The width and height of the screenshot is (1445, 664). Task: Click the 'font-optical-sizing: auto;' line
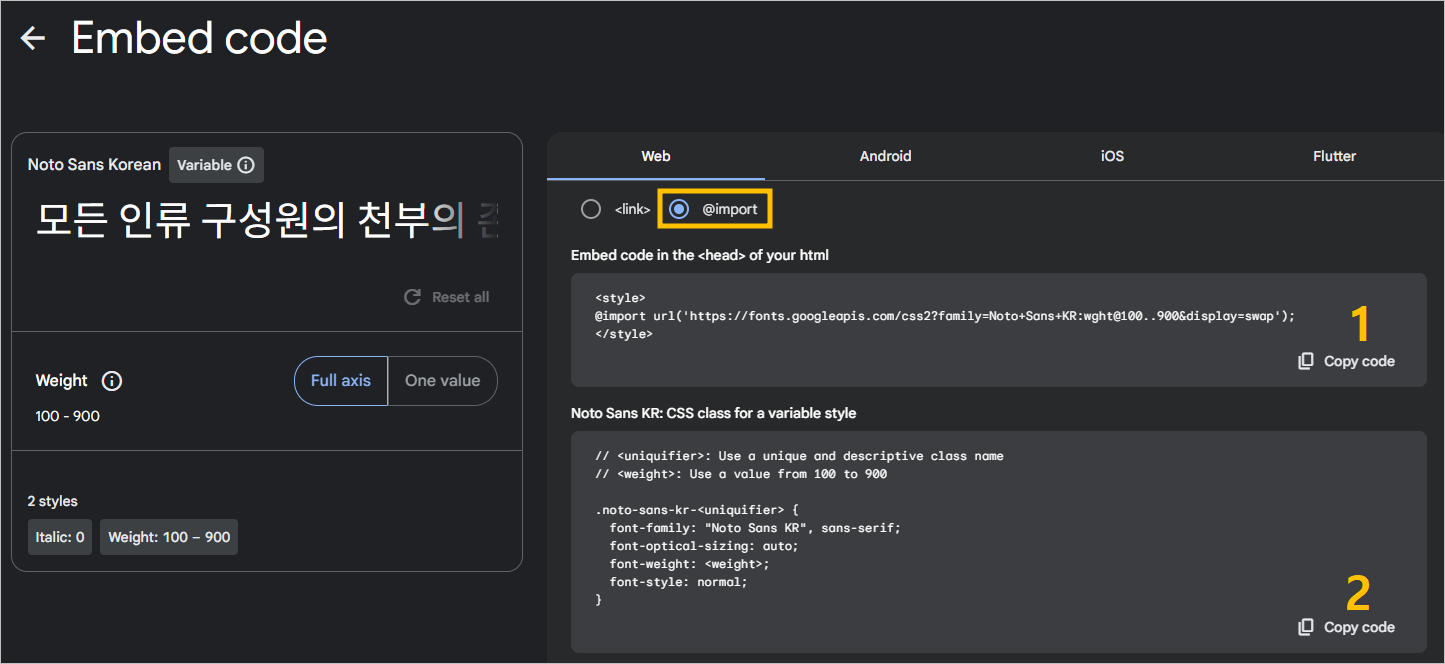tap(704, 546)
